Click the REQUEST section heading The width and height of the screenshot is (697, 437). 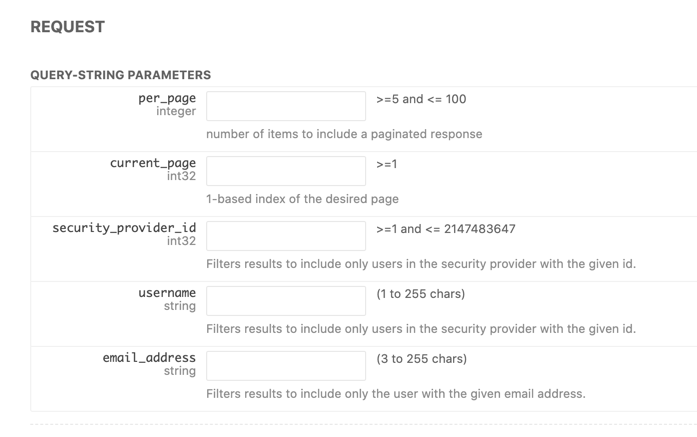coord(68,27)
